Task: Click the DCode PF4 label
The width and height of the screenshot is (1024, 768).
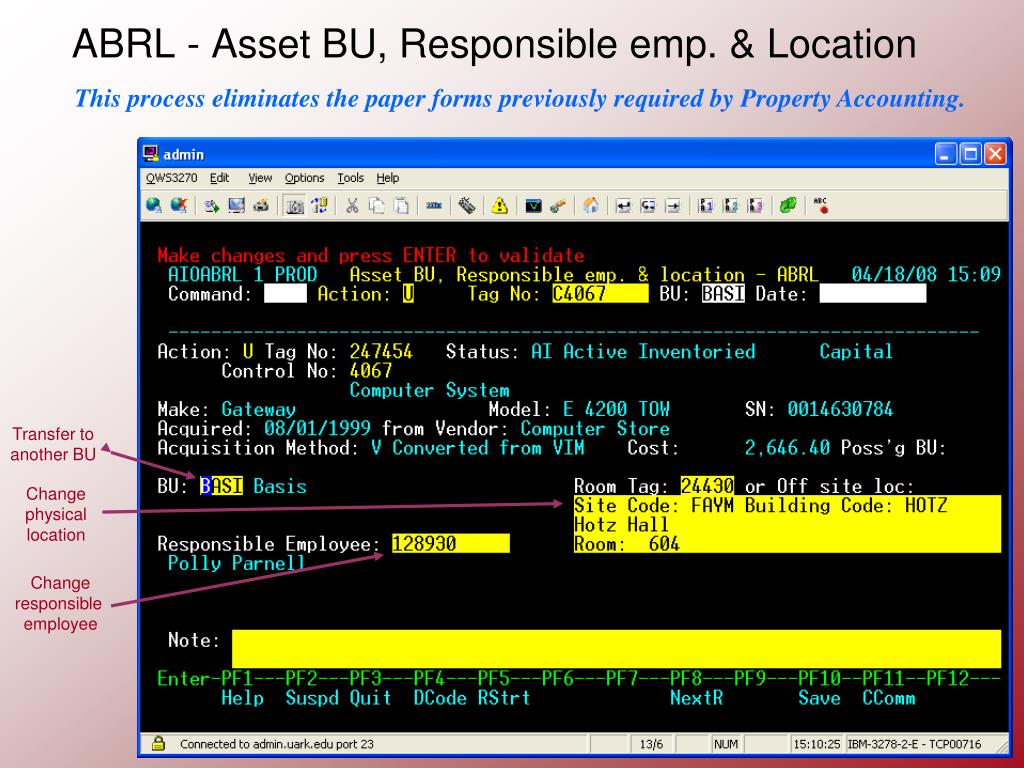Action: [440, 697]
